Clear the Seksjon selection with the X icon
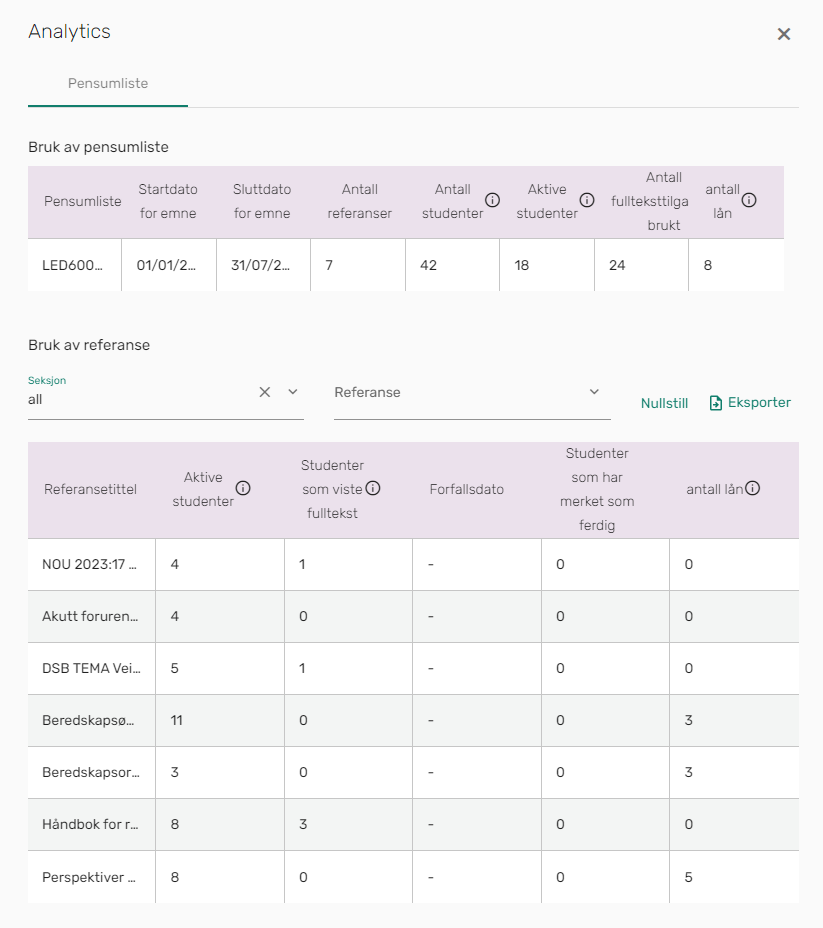The image size is (823, 928). coord(265,392)
